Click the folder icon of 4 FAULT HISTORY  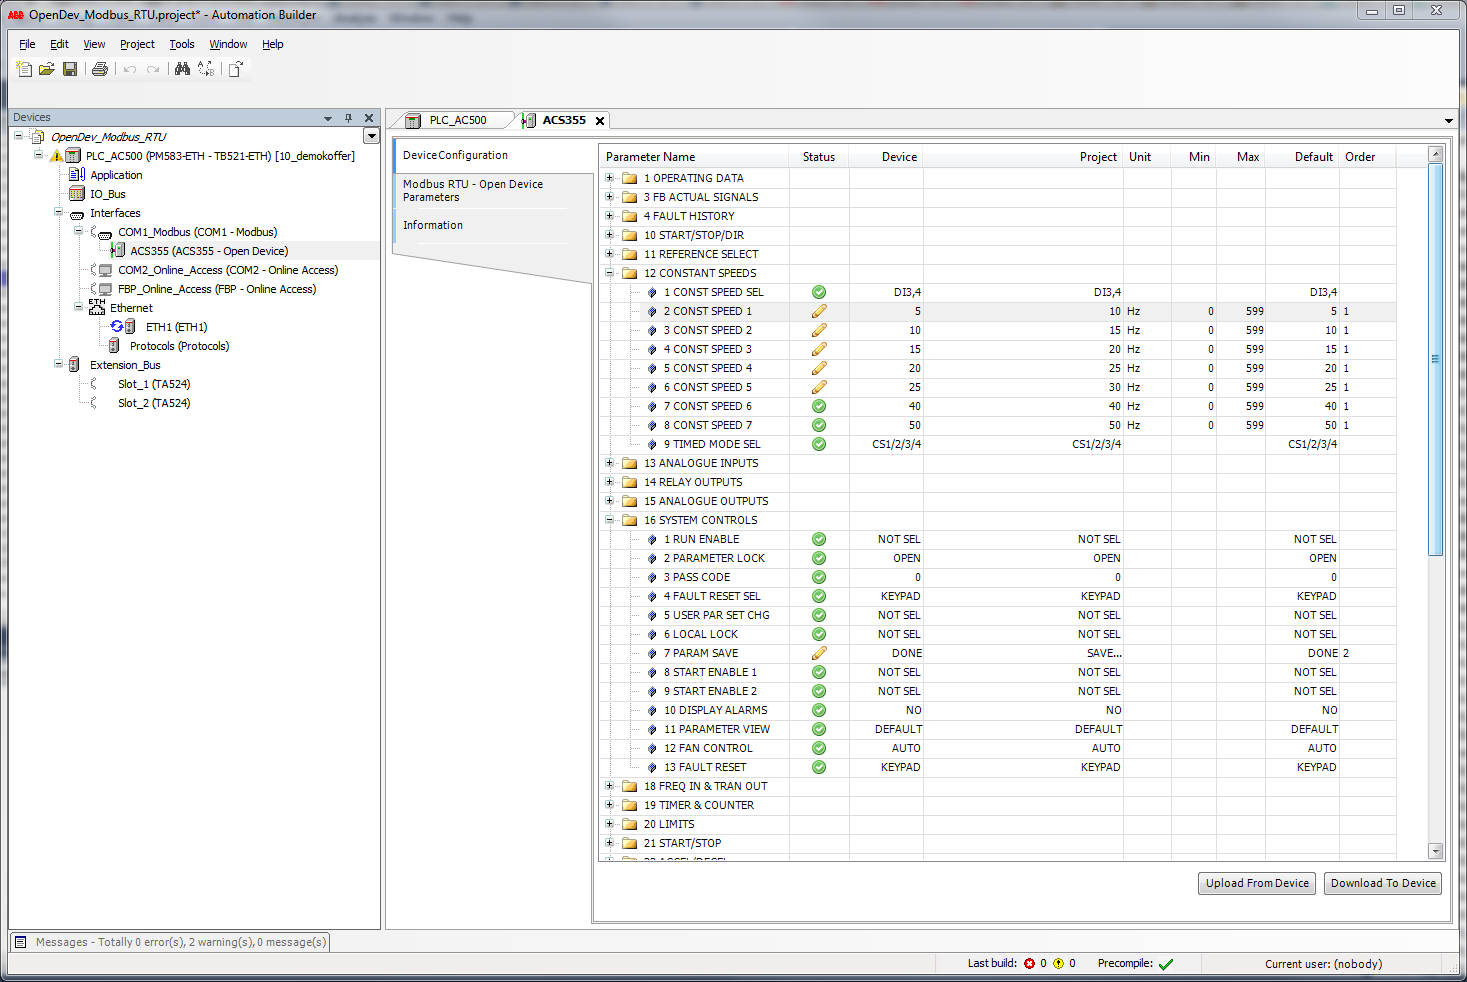click(630, 216)
